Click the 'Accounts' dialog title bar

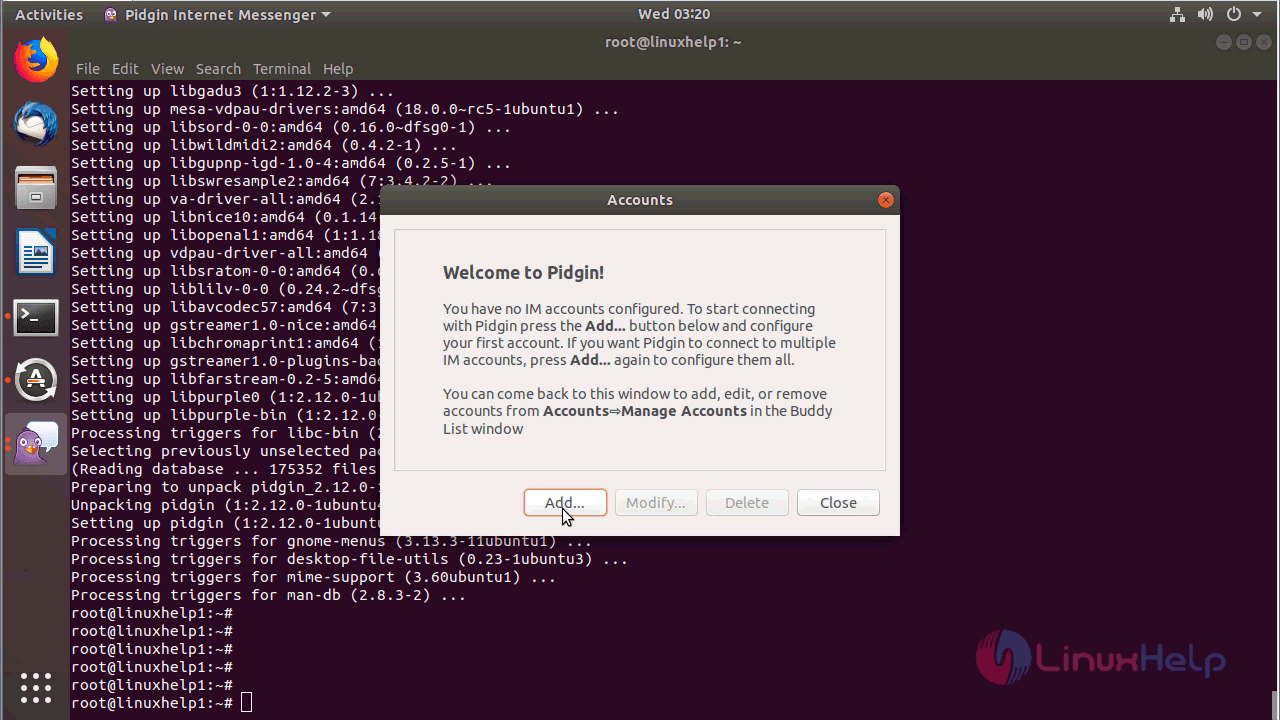click(x=640, y=200)
